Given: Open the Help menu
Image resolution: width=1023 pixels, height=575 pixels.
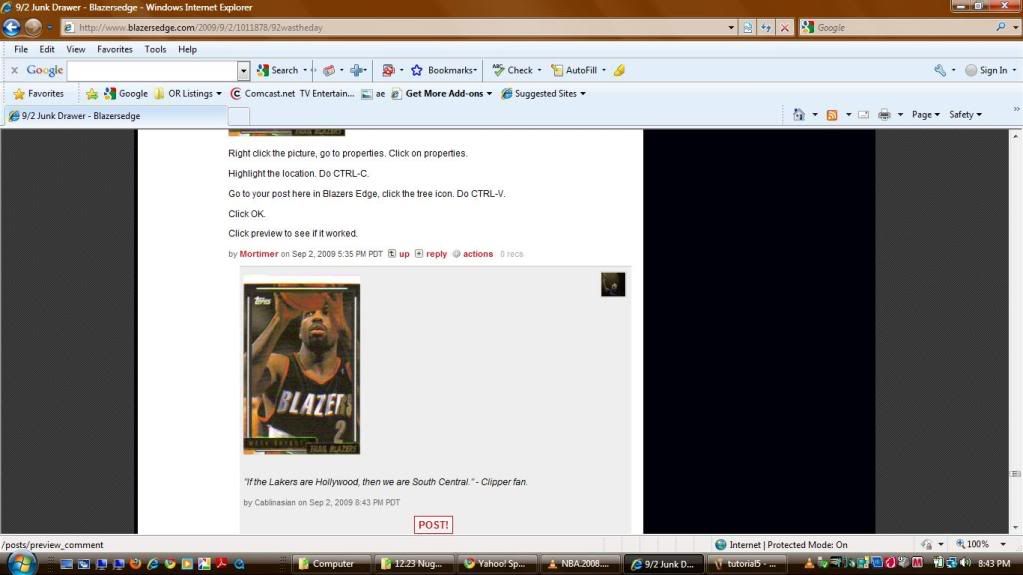Looking at the screenshot, I should tap(187, 49).
